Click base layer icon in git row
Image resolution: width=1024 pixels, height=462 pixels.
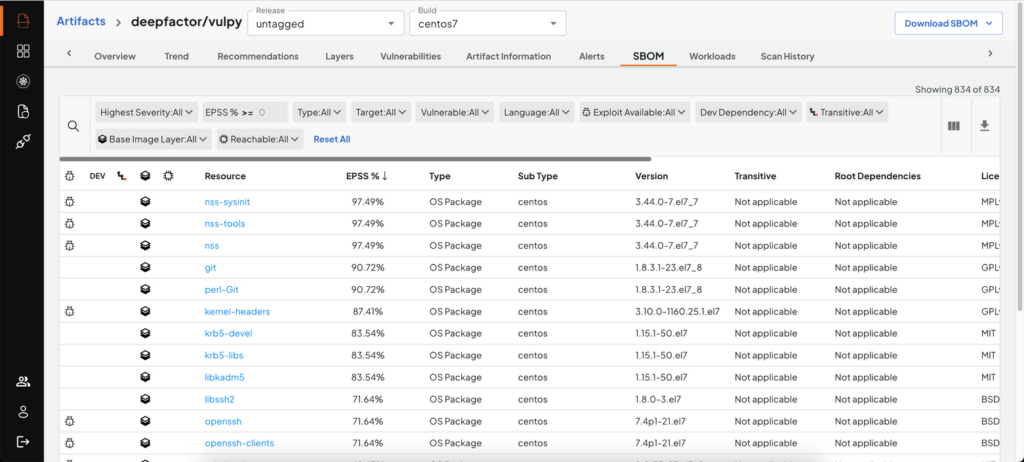coord(145,267)
